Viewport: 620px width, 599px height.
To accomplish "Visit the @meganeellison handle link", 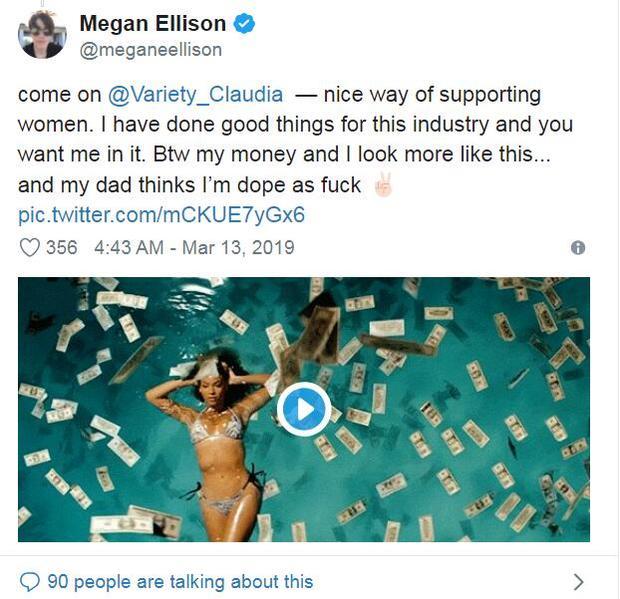I will click(151, 50).
